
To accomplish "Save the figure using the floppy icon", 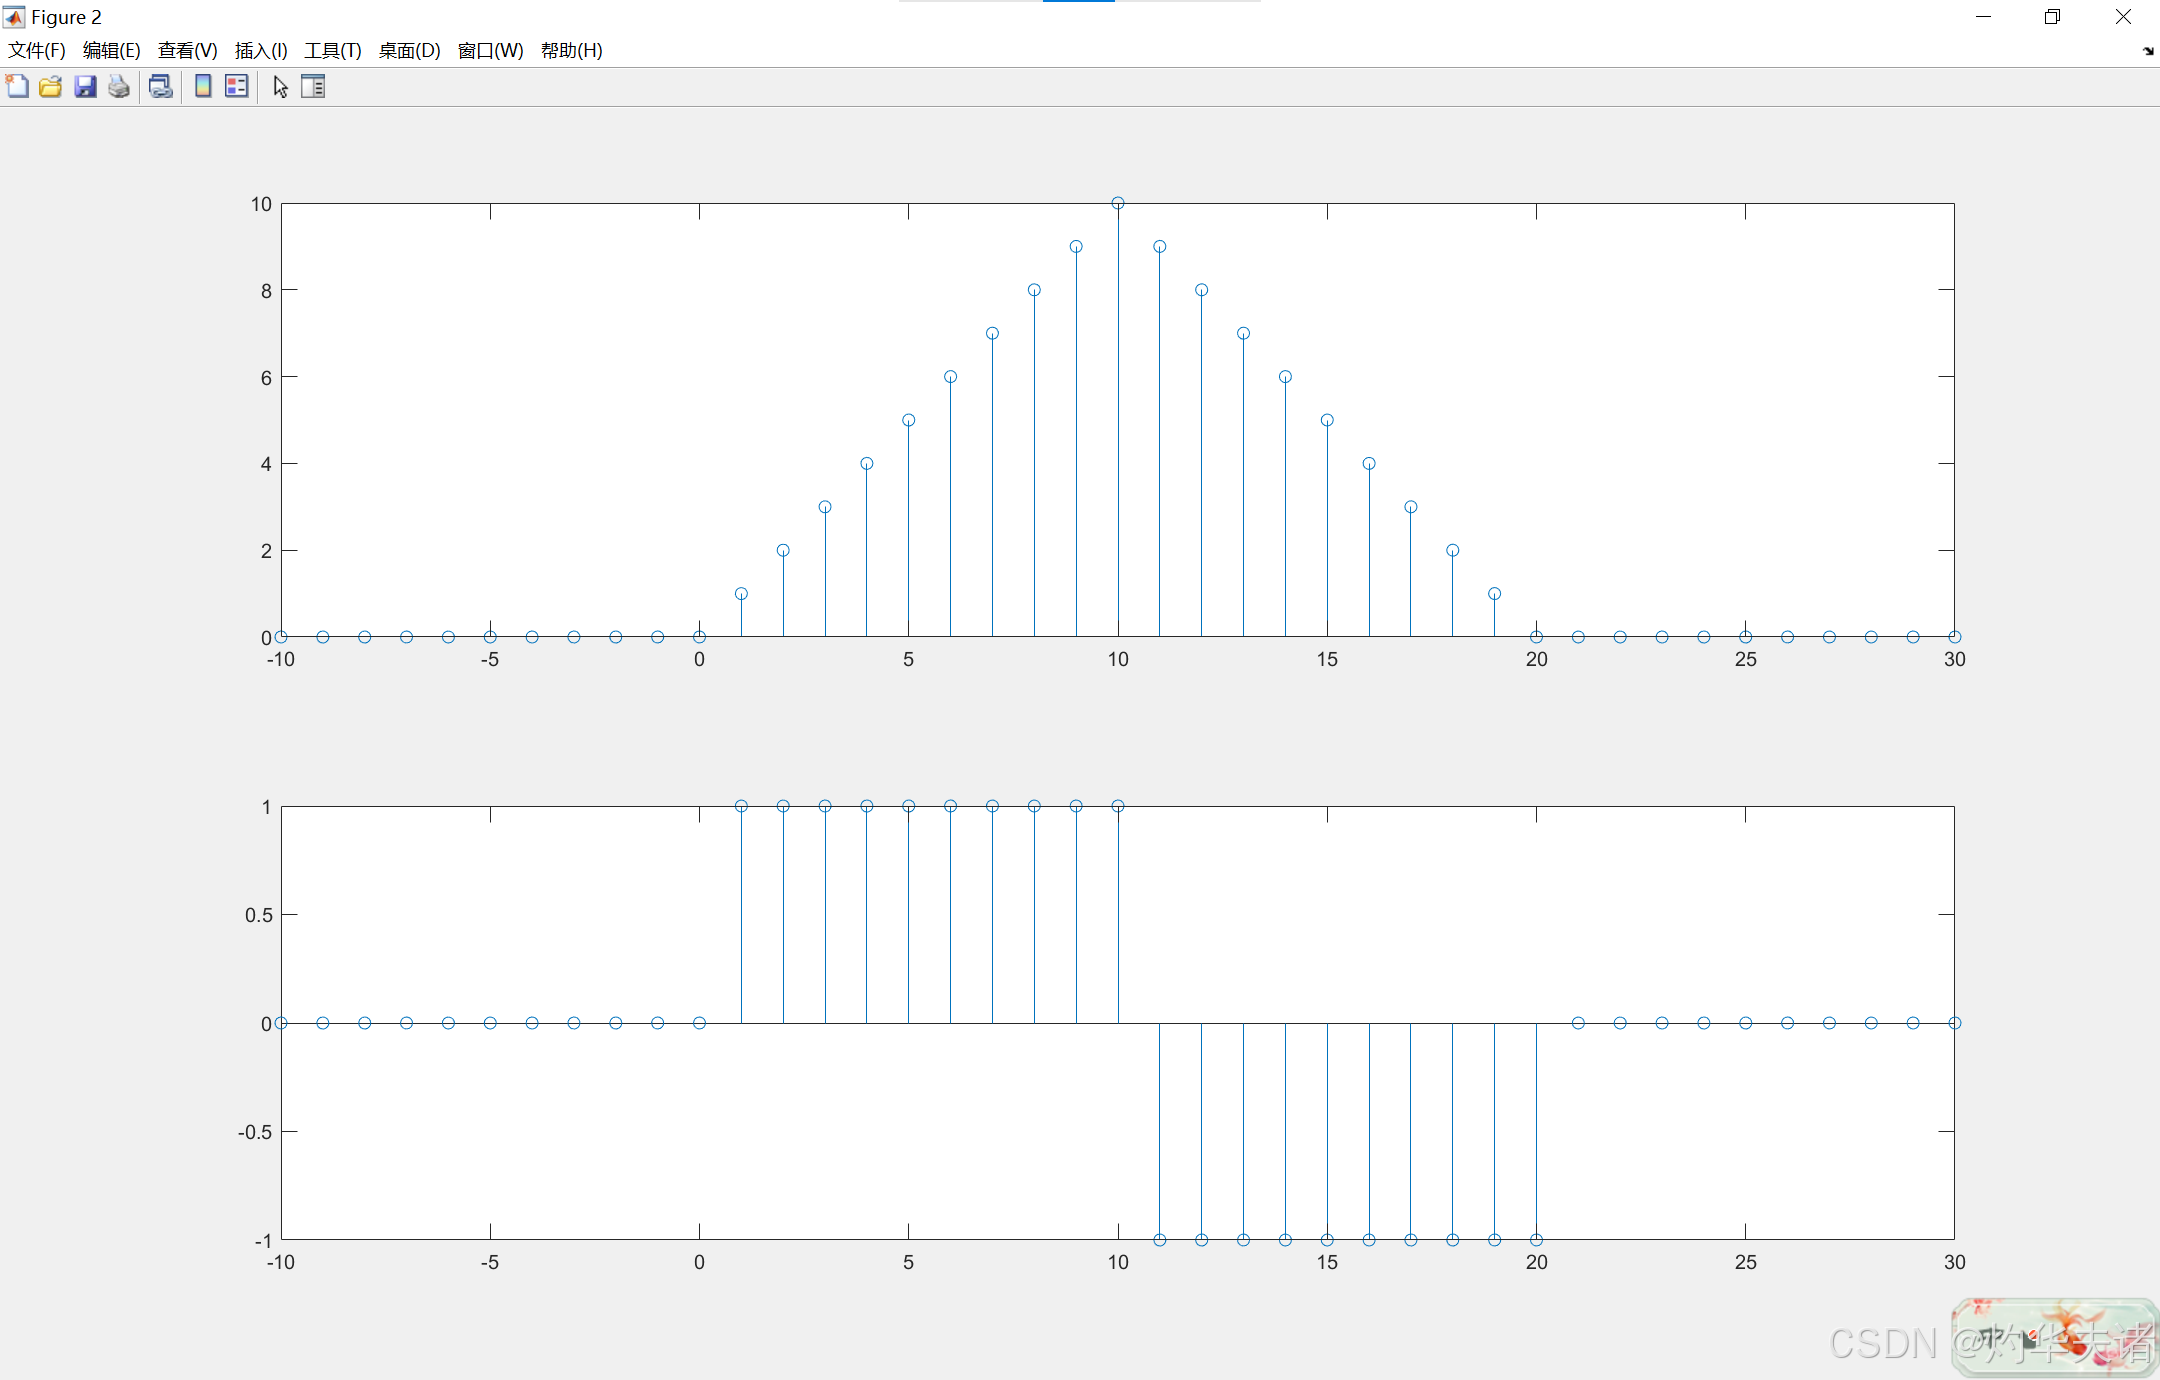I will point(85,87).
